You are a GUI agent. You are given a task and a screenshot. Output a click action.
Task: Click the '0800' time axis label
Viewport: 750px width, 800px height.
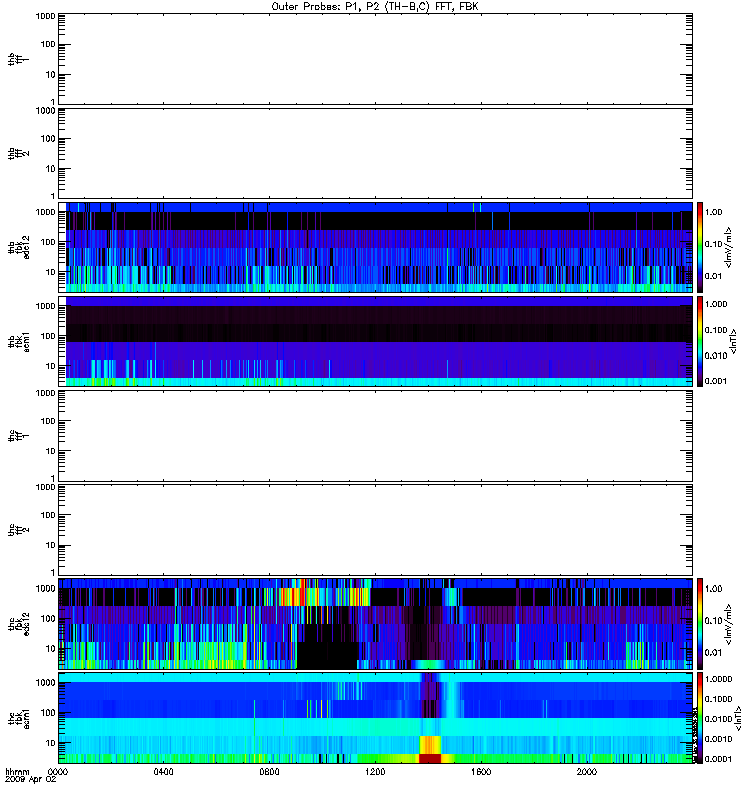click(269, 771)
